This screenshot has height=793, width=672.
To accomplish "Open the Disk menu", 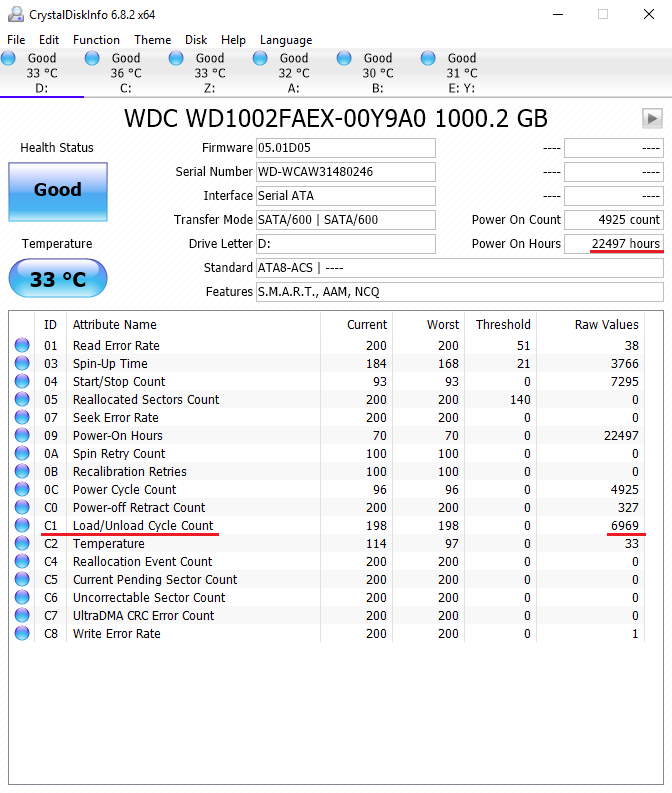I will [196, 40].
